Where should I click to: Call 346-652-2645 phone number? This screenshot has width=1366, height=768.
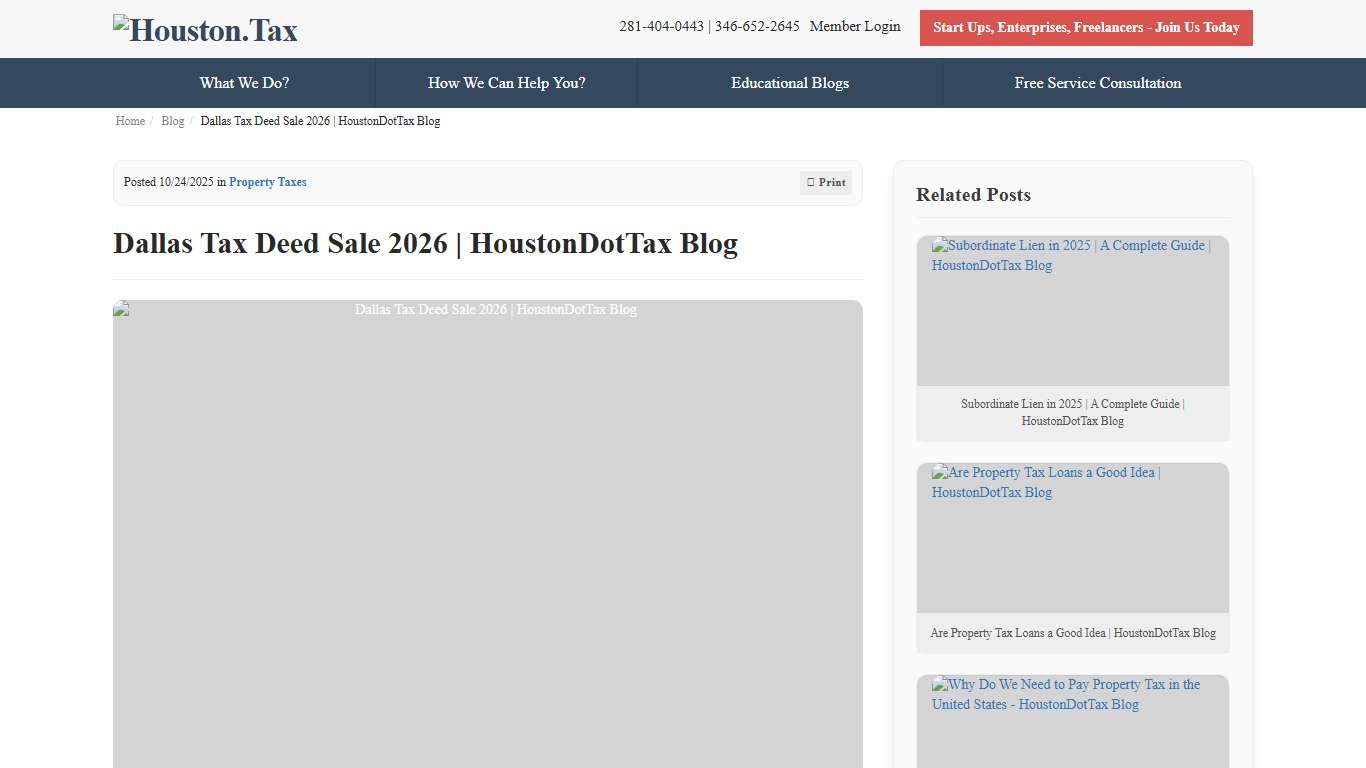coord(757,26)
